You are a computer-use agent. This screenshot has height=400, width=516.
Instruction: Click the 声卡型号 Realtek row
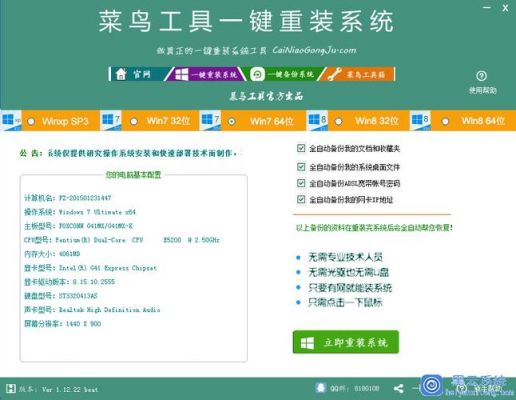(x=92, y=310)
